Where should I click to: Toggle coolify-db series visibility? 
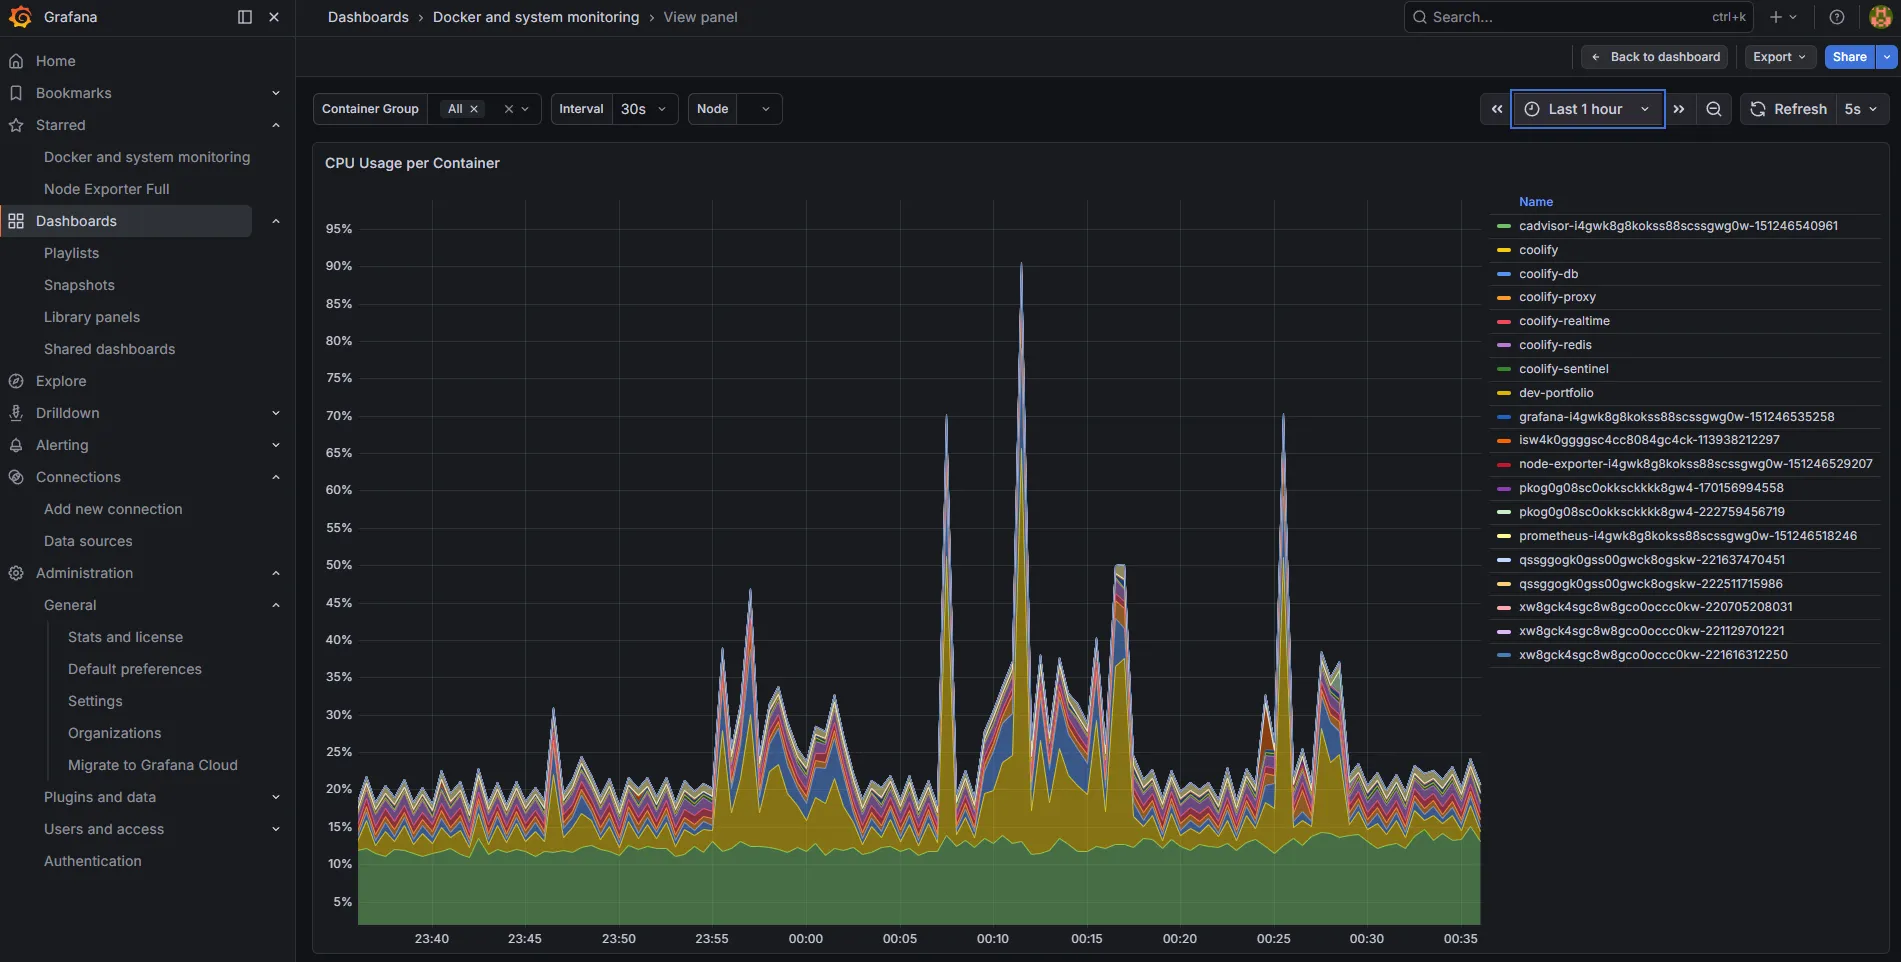(1548, 274)
